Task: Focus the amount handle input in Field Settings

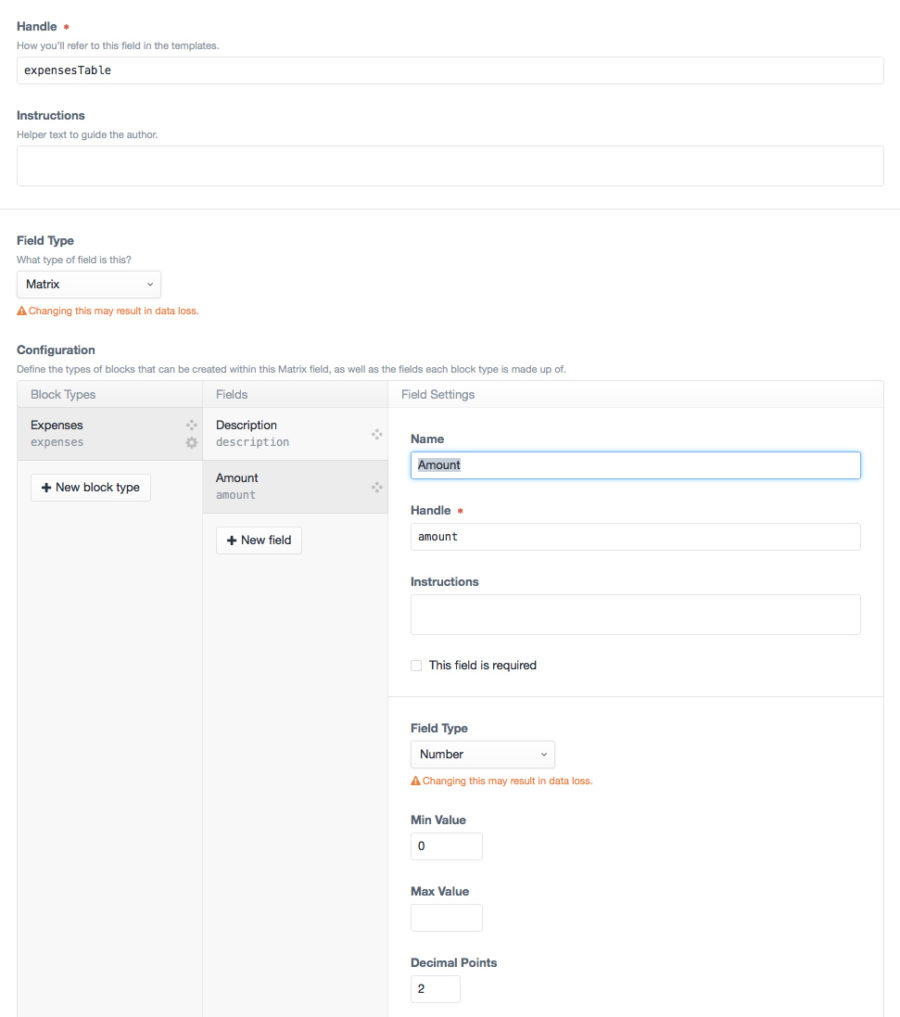Action: pyautogui.click(x=635, y=537)
